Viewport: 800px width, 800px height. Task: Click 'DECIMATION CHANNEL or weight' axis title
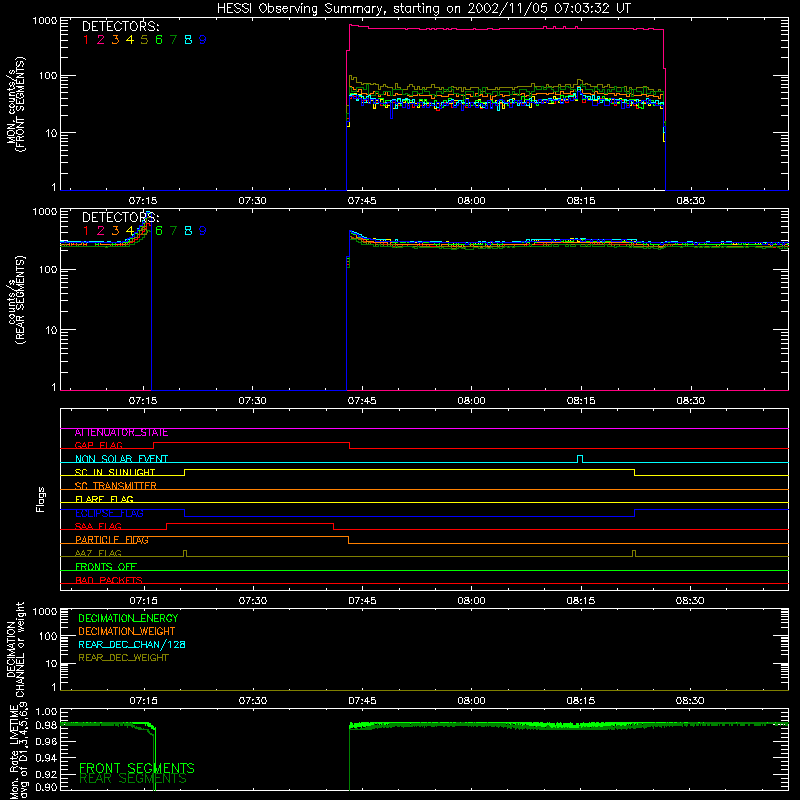pos(15,649)
